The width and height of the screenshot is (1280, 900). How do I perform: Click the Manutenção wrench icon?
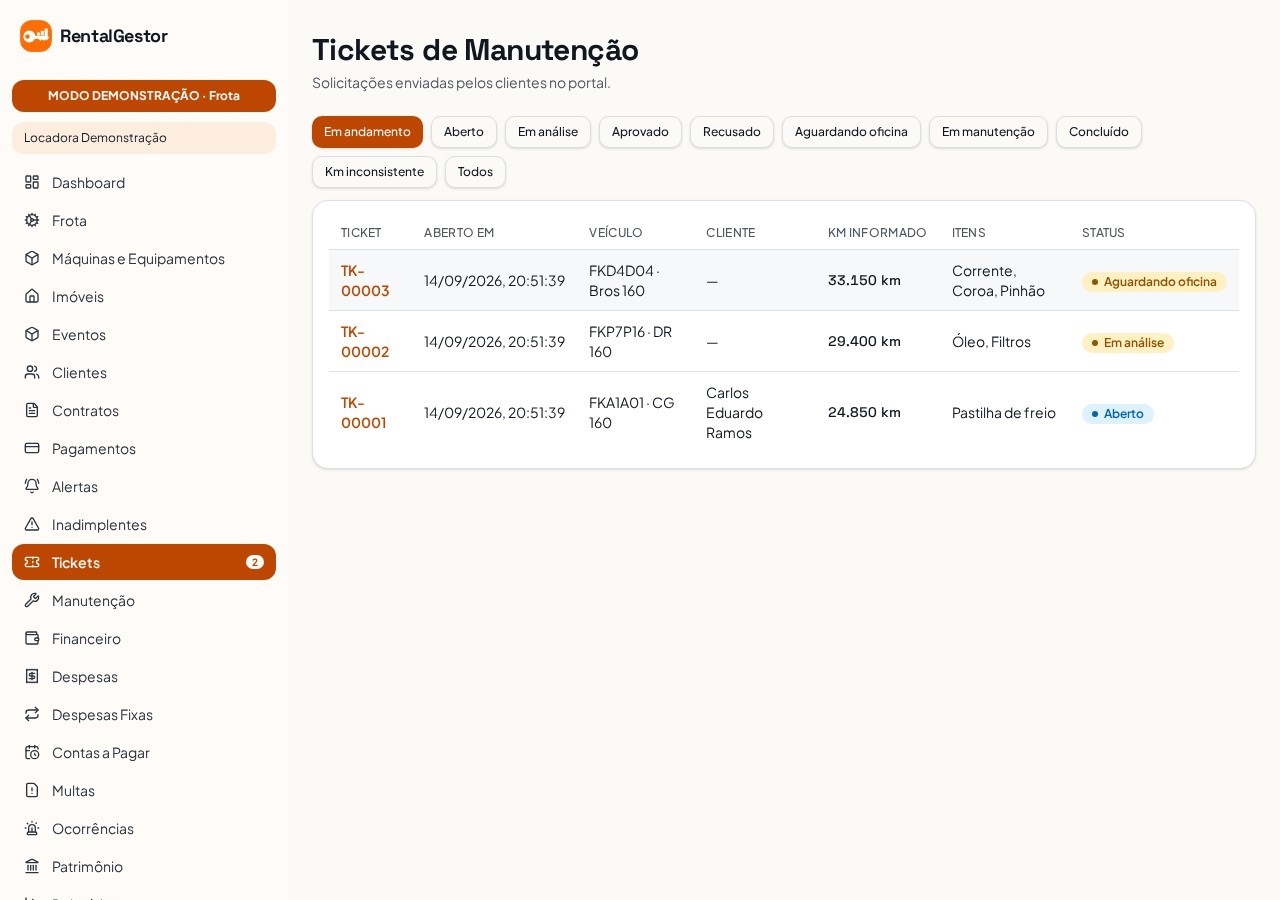[32, 600]
